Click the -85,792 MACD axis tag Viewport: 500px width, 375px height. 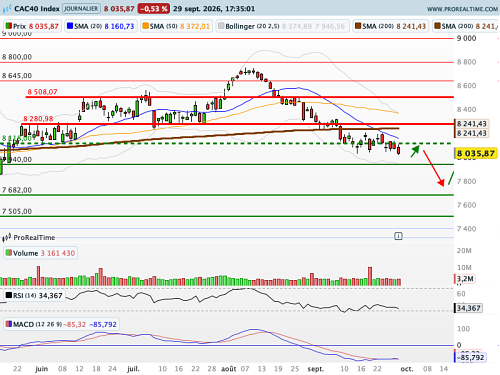click(x=470, y=357)
